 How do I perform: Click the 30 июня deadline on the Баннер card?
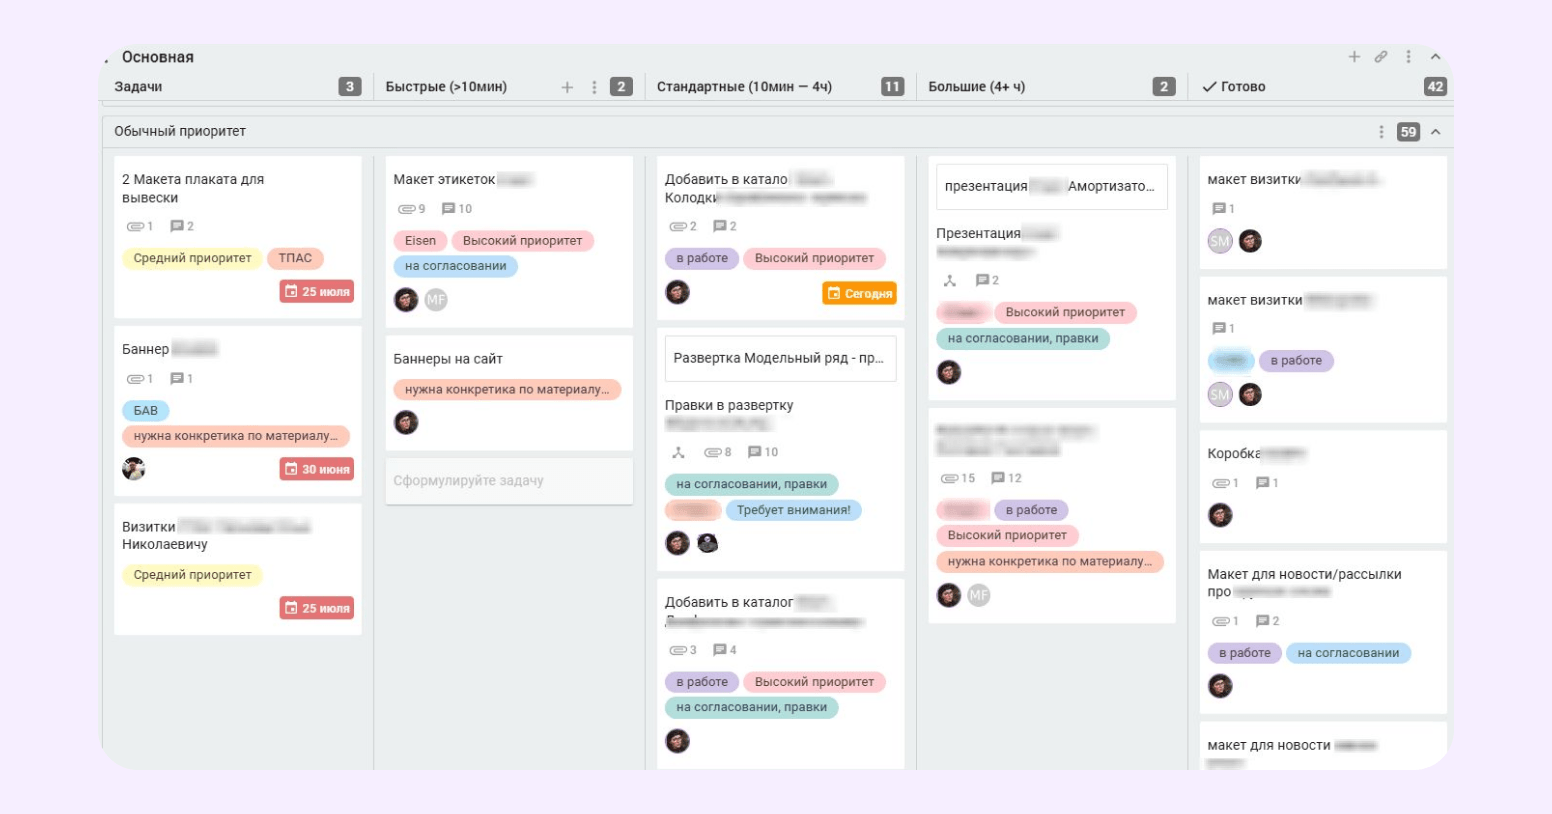click(x=317, y=469)
